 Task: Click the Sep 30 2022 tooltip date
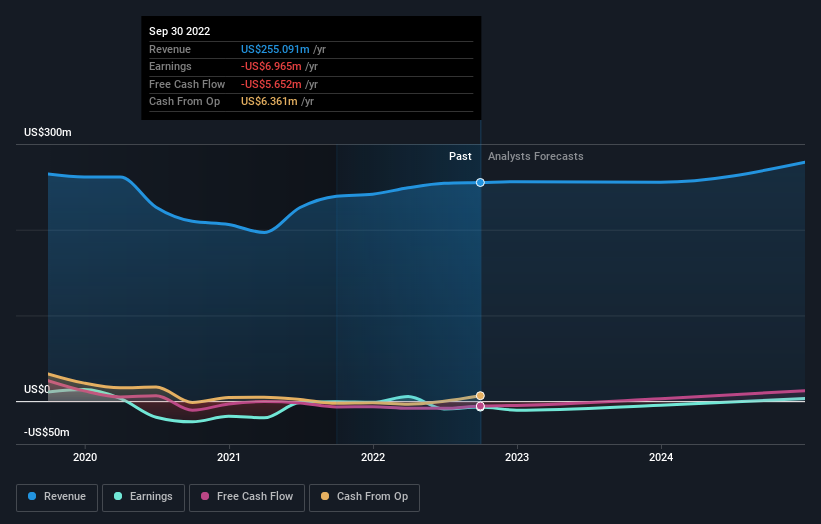180,31
